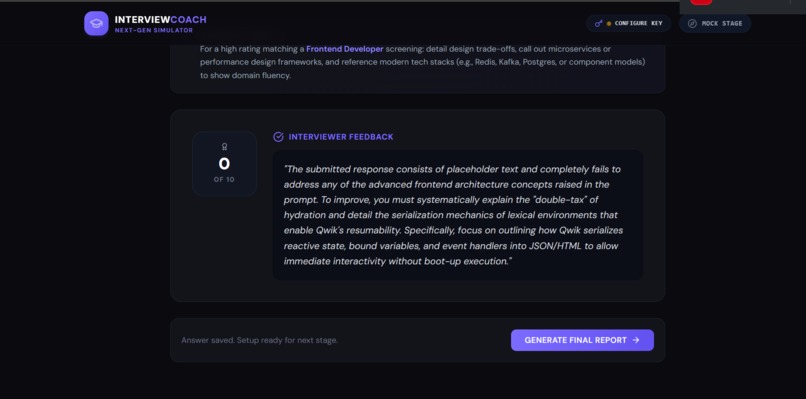Click the red icon at the top right
The width and height of the screenshot is (806, 399).
[701, 2]
